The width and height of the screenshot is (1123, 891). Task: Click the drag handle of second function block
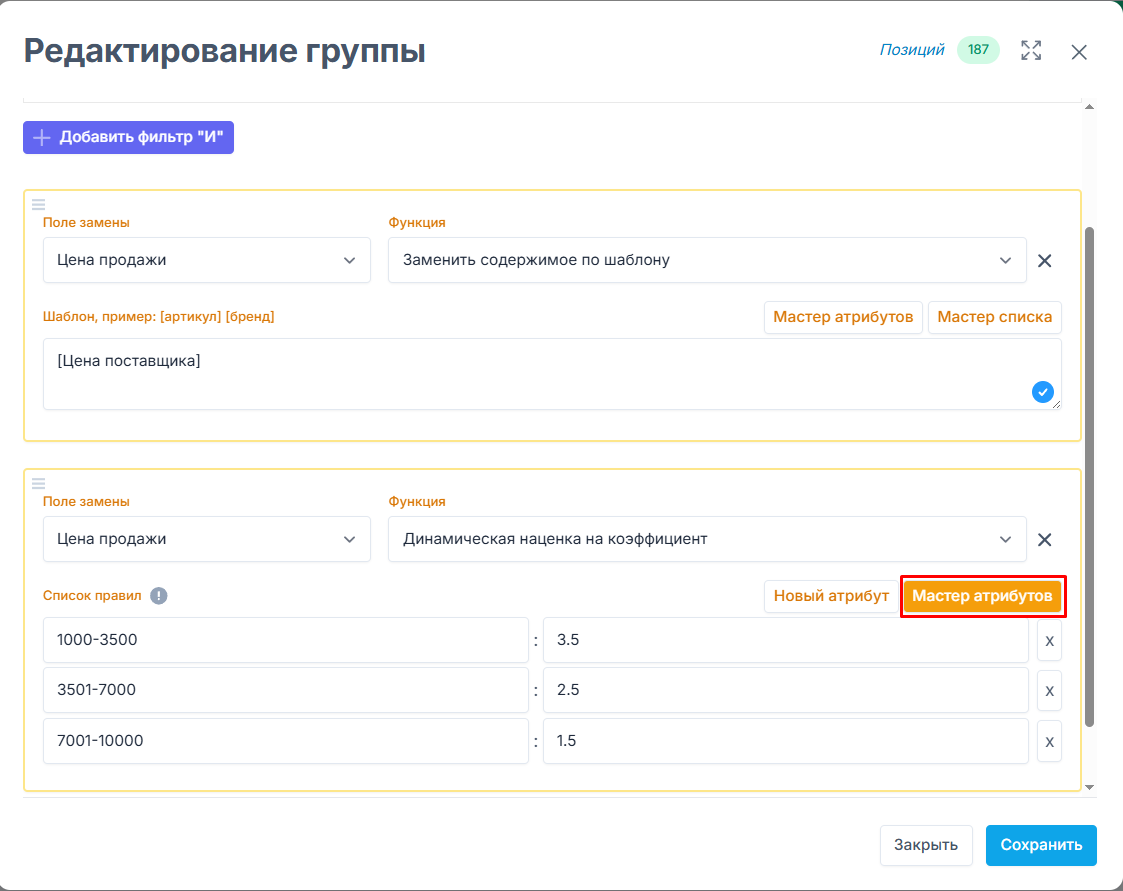pyautogui.click(x=38, y=484)
